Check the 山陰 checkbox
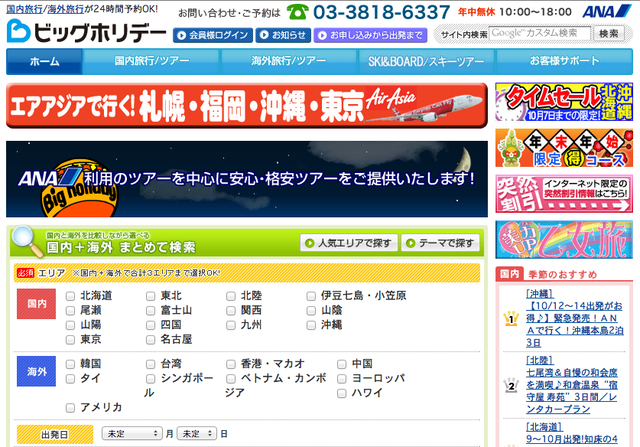The width and height of the screenshot is (640, 447). tap(311, 311)
